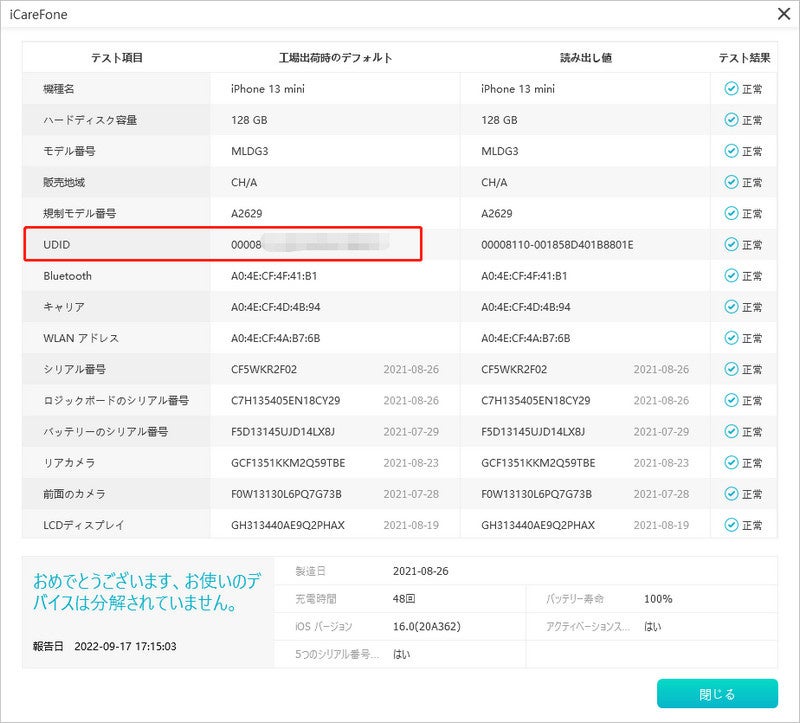Click the check icon in モデル番号 row

click(731, 151)
